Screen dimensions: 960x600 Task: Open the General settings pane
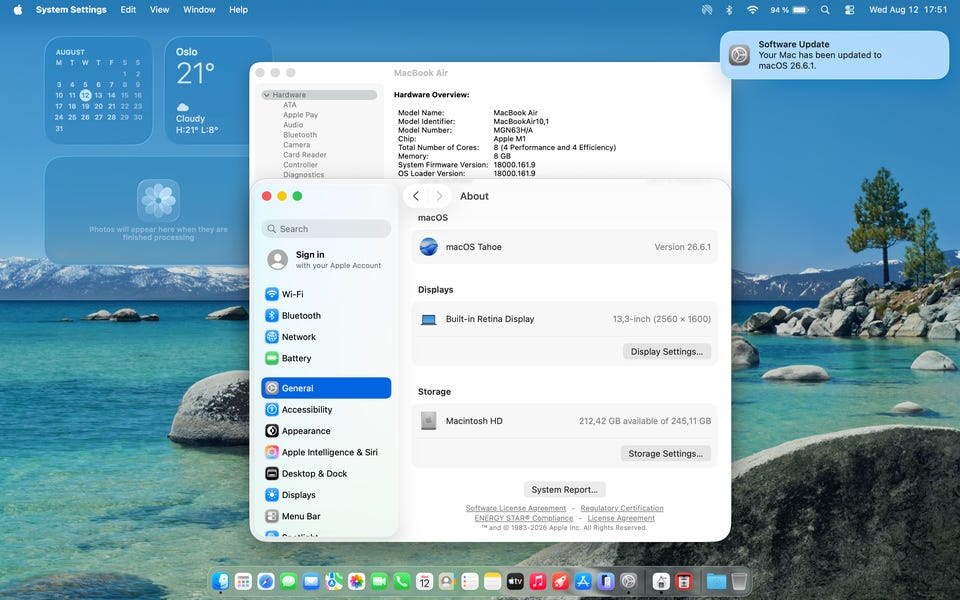pos(326,388)
